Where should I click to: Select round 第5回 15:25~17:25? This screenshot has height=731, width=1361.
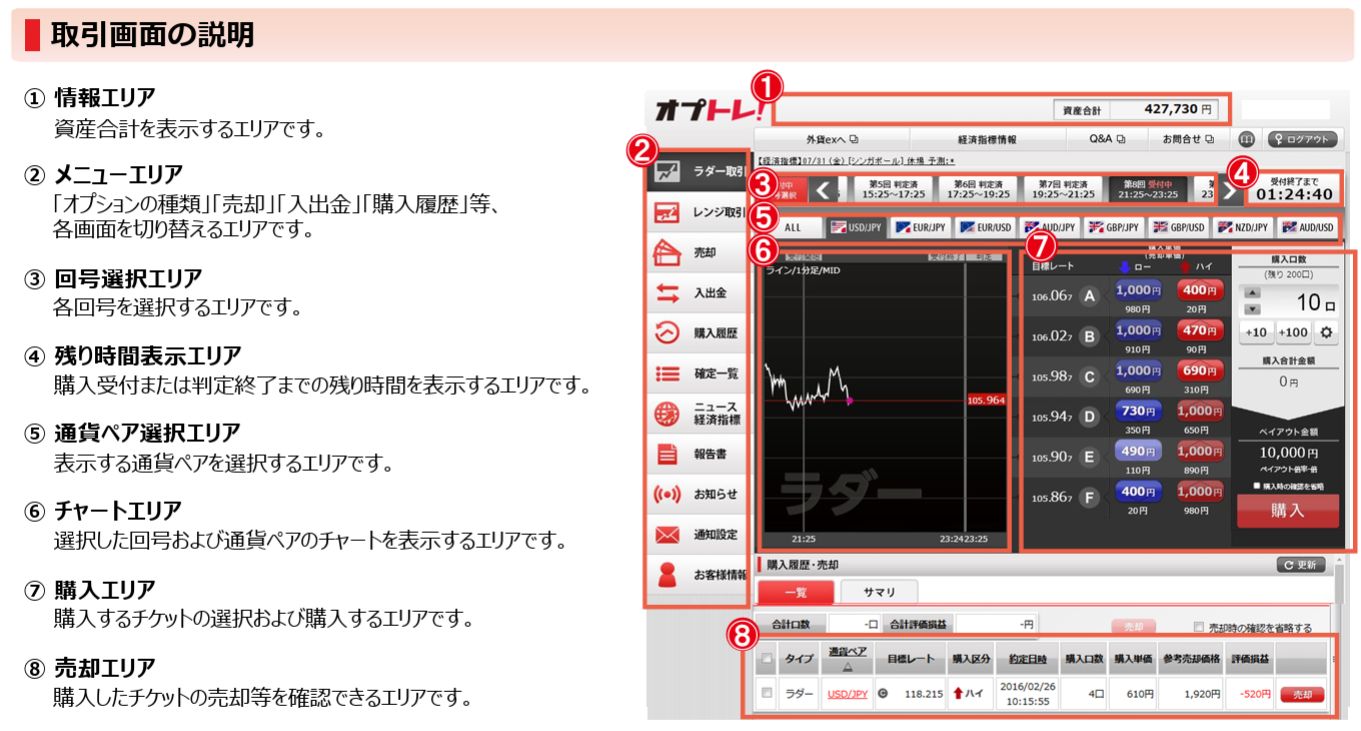tap(894, 188)
